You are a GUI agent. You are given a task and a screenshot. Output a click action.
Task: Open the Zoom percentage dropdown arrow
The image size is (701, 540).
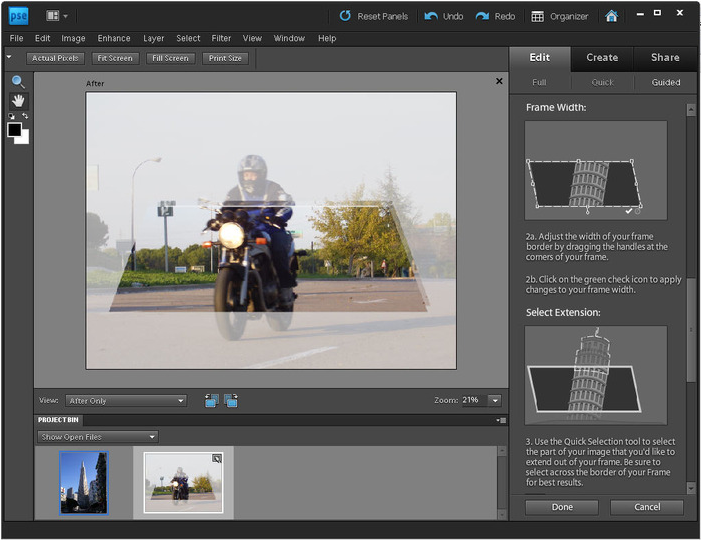[x=494, y=400]
